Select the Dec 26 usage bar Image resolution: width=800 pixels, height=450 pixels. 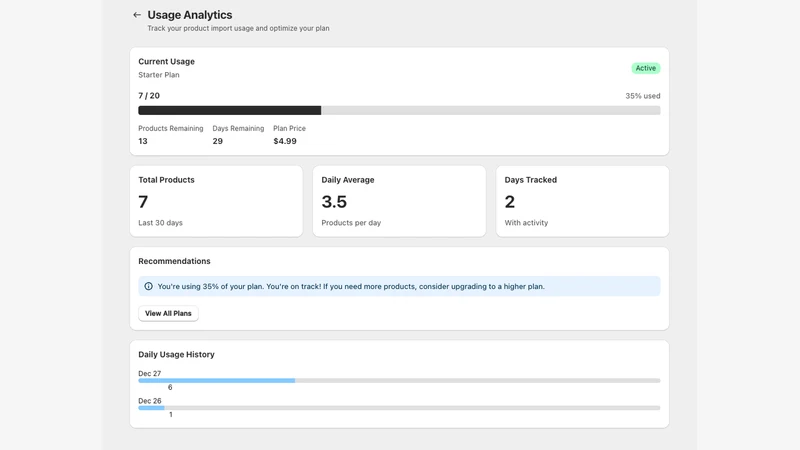pyautogui.click(x=399, y=408)
